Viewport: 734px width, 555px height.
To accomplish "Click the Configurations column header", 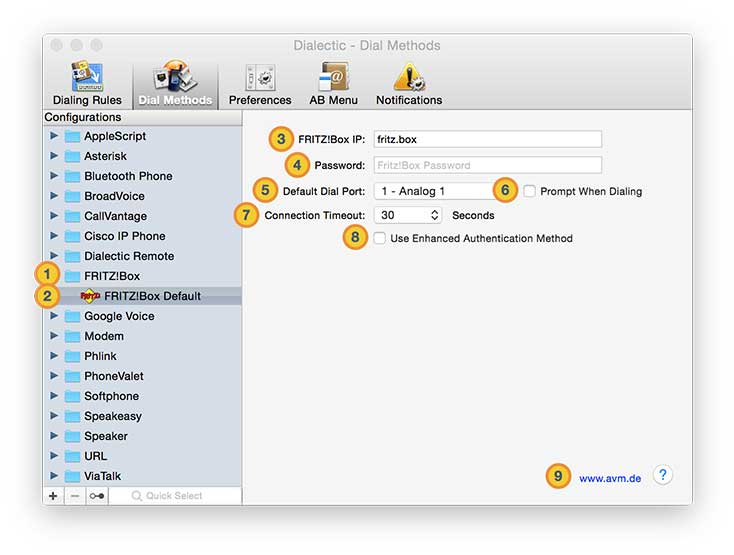I will coord(142,117).
